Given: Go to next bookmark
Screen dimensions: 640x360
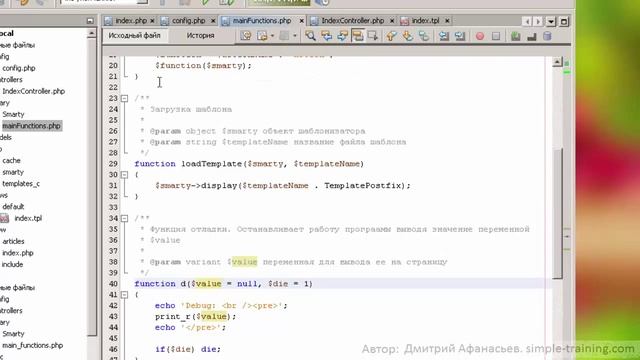Looking at the screenshot, I should tap(407, 36).
